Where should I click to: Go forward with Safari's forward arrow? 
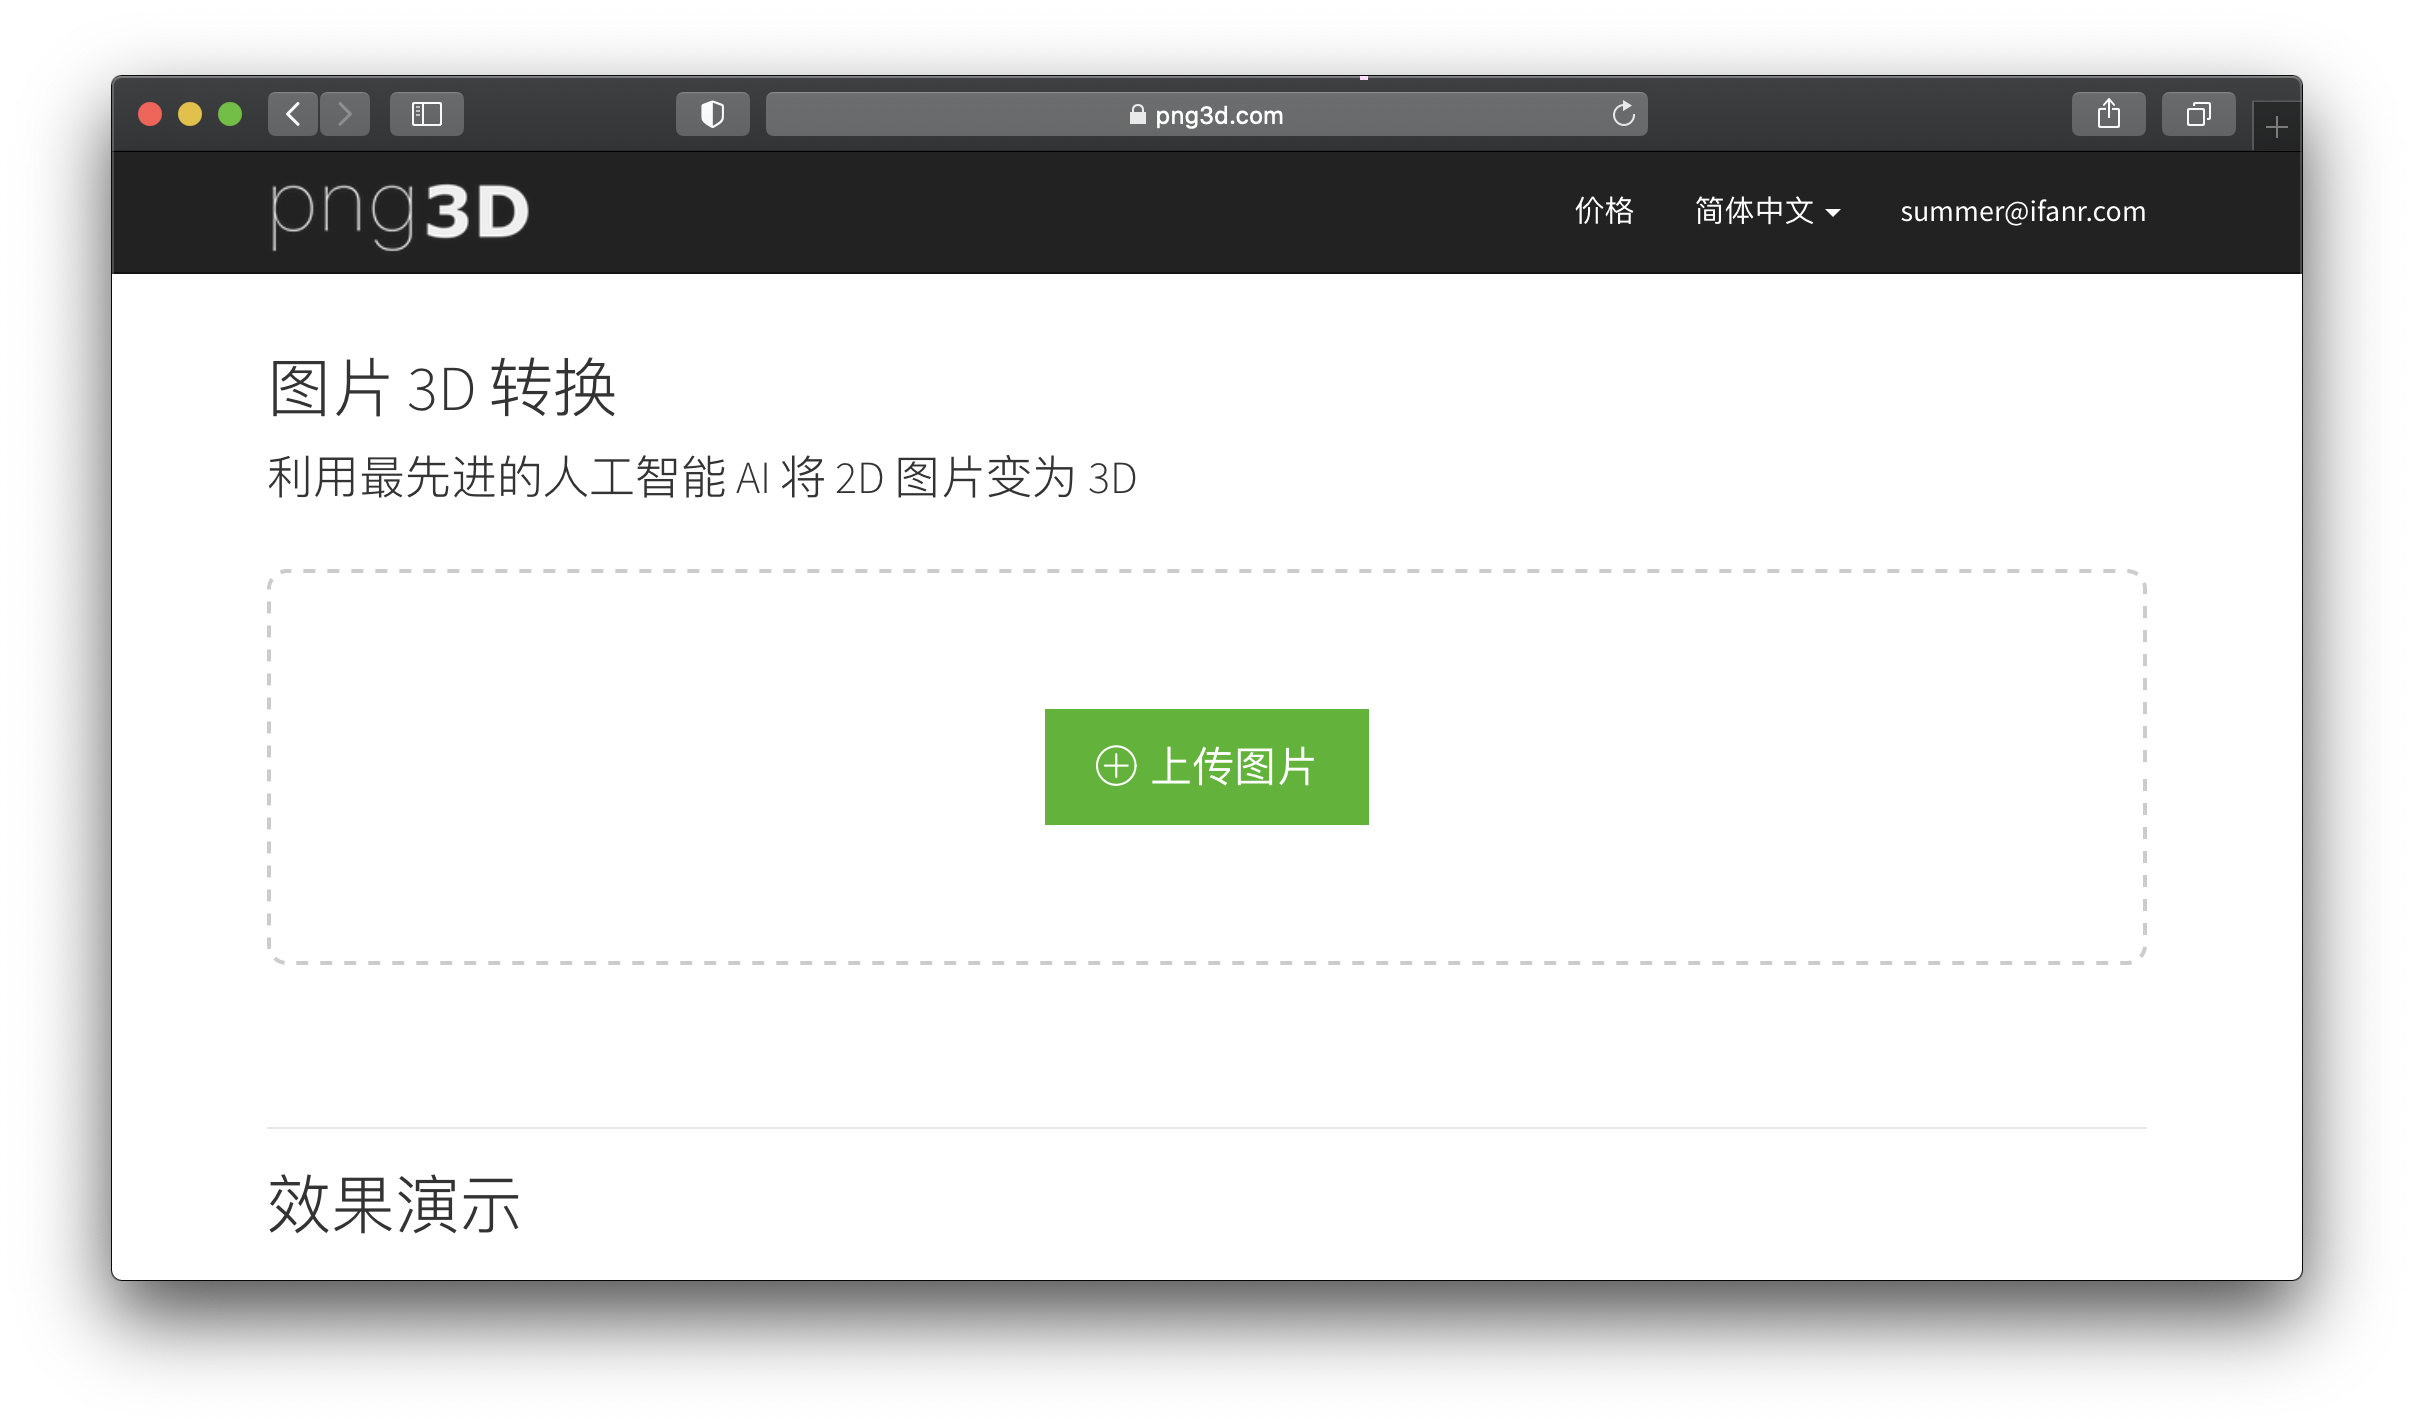pyautogui.click(x=345, y=114)
